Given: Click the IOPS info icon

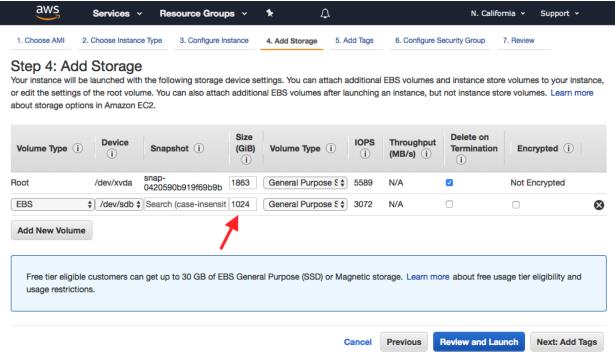Looking at the screenshot, I should tap(365, 154).
